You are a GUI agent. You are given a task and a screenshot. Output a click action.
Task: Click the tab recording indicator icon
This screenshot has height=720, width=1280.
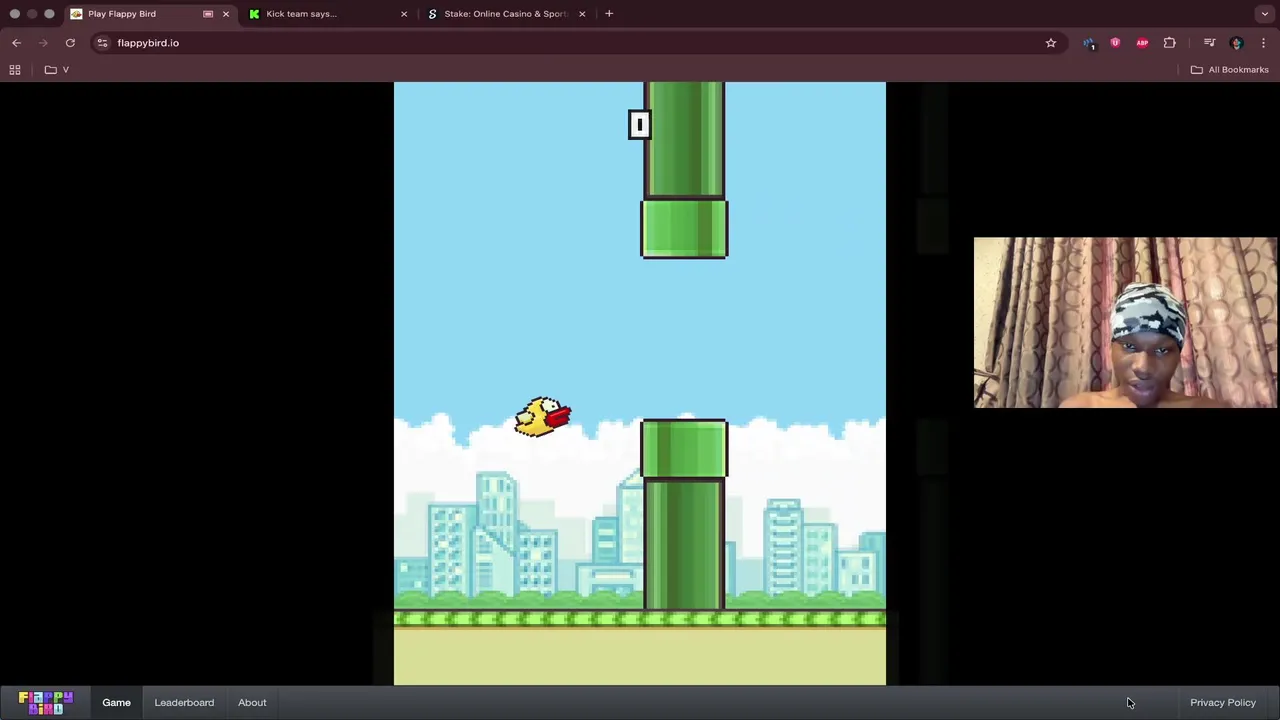(x=208, y=14)
